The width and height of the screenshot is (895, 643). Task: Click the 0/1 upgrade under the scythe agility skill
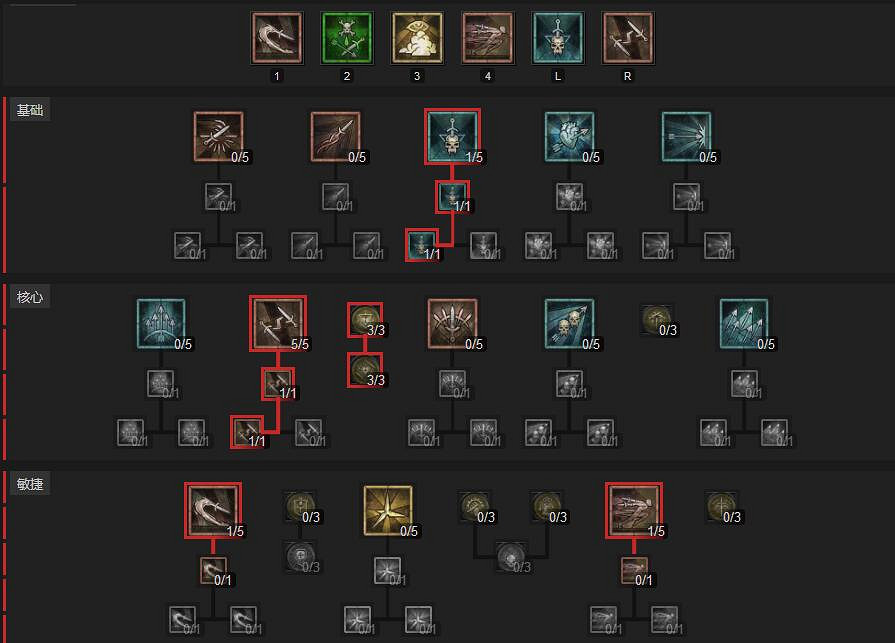[x=213, y=571]
